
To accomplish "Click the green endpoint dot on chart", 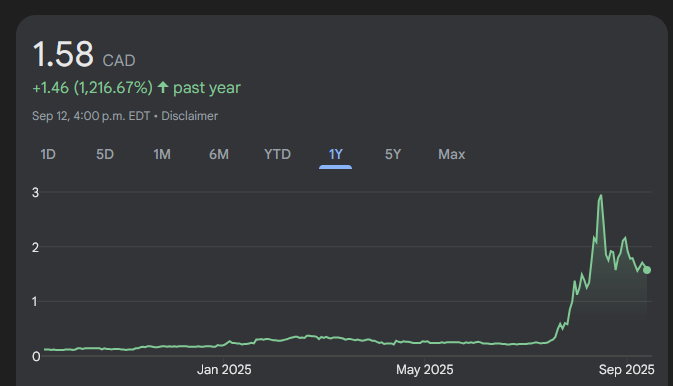I will tap(647, 270).
